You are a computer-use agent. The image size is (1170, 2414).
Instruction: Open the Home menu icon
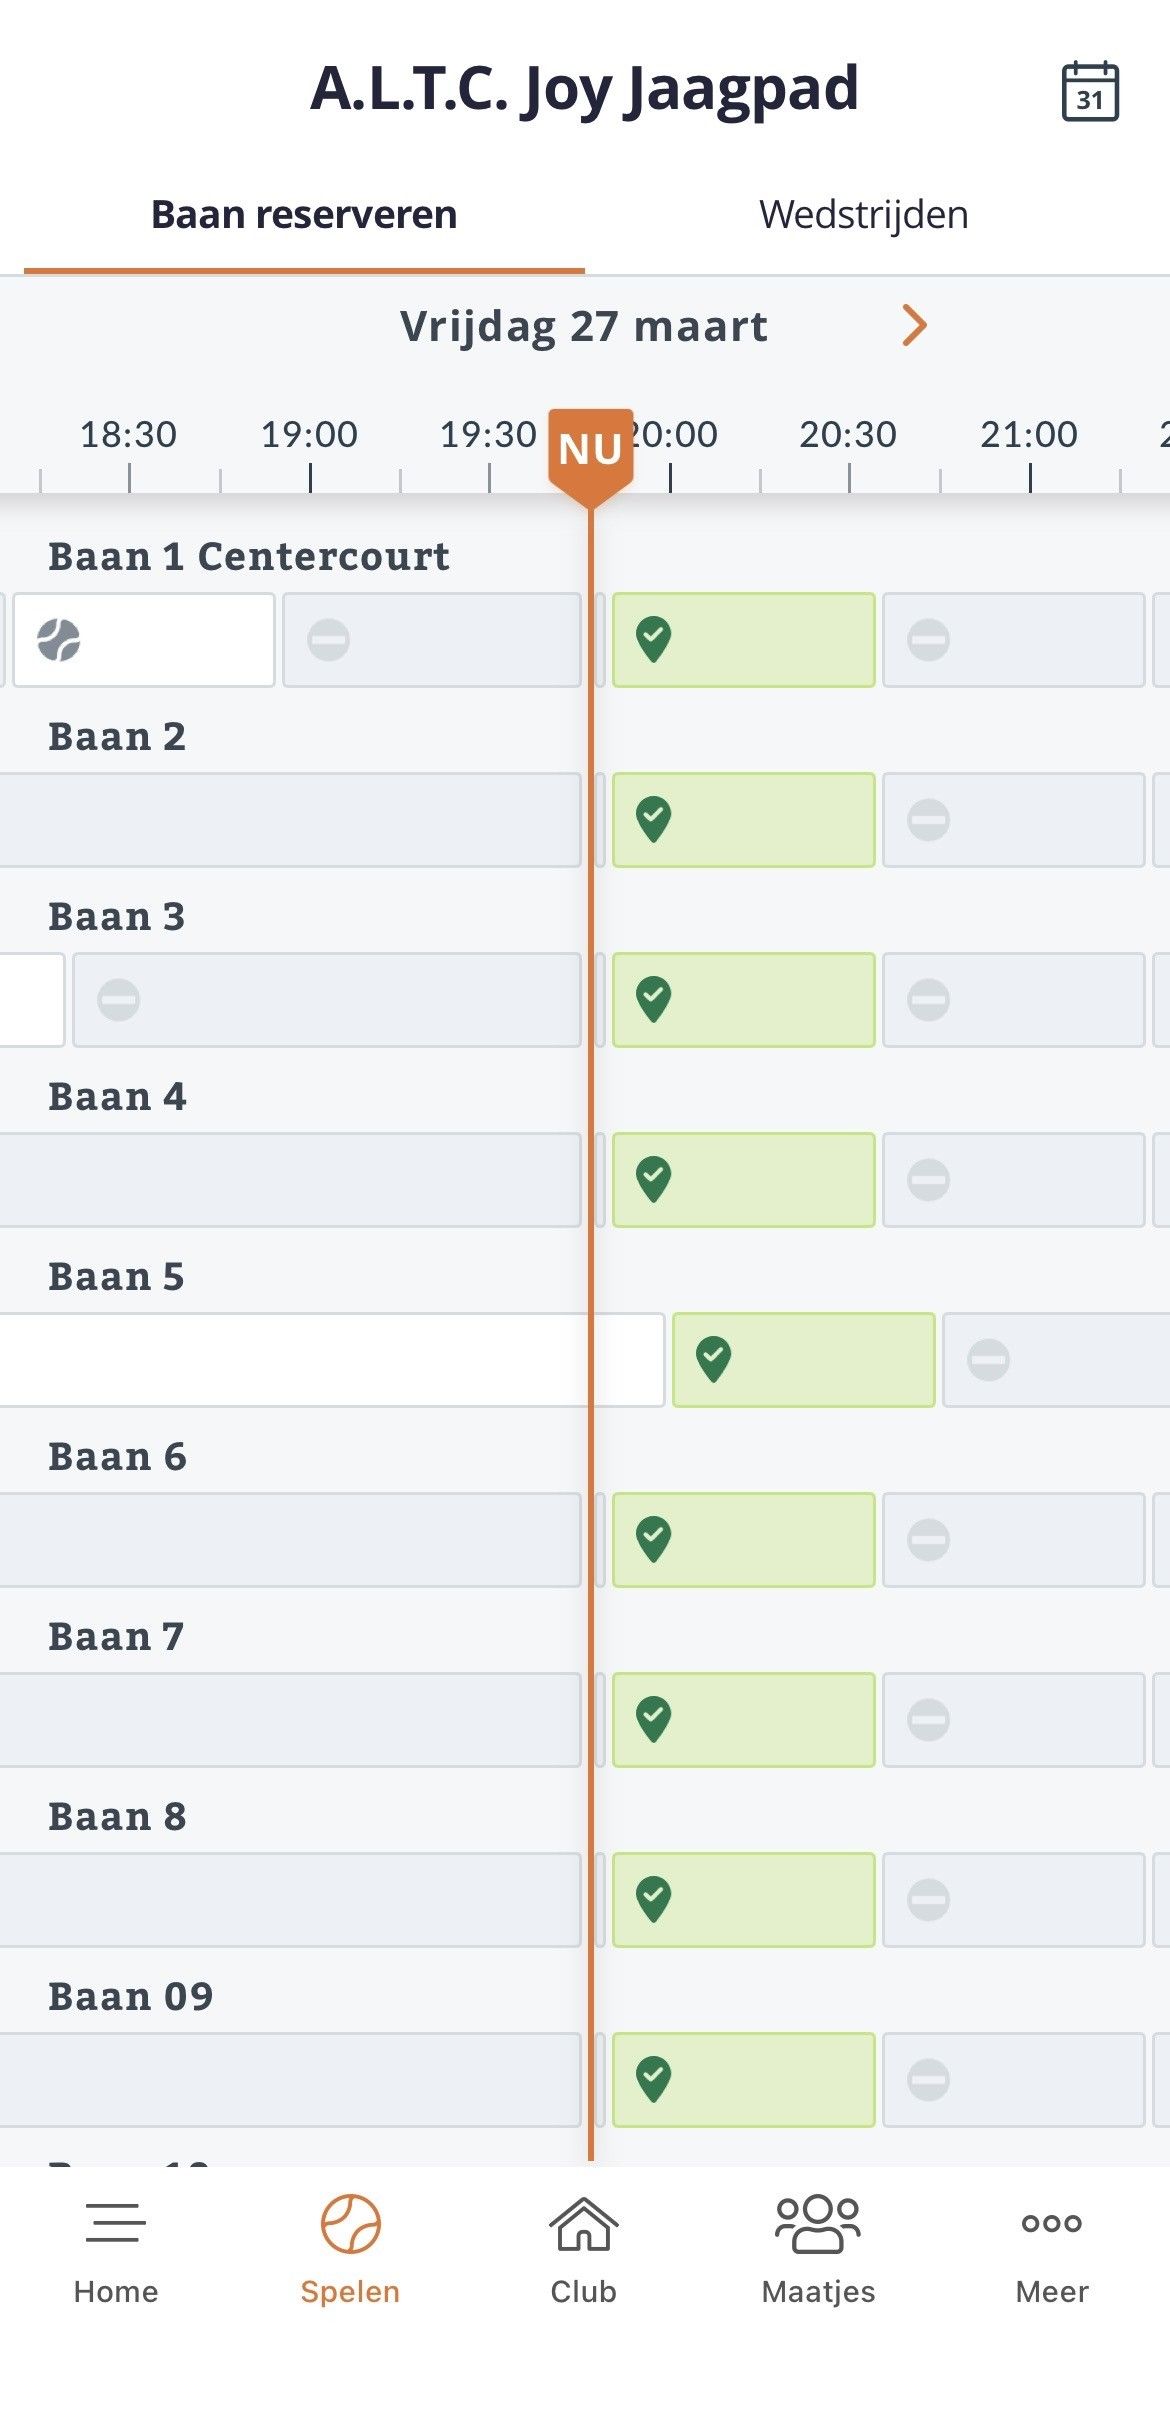[116, 2223]
